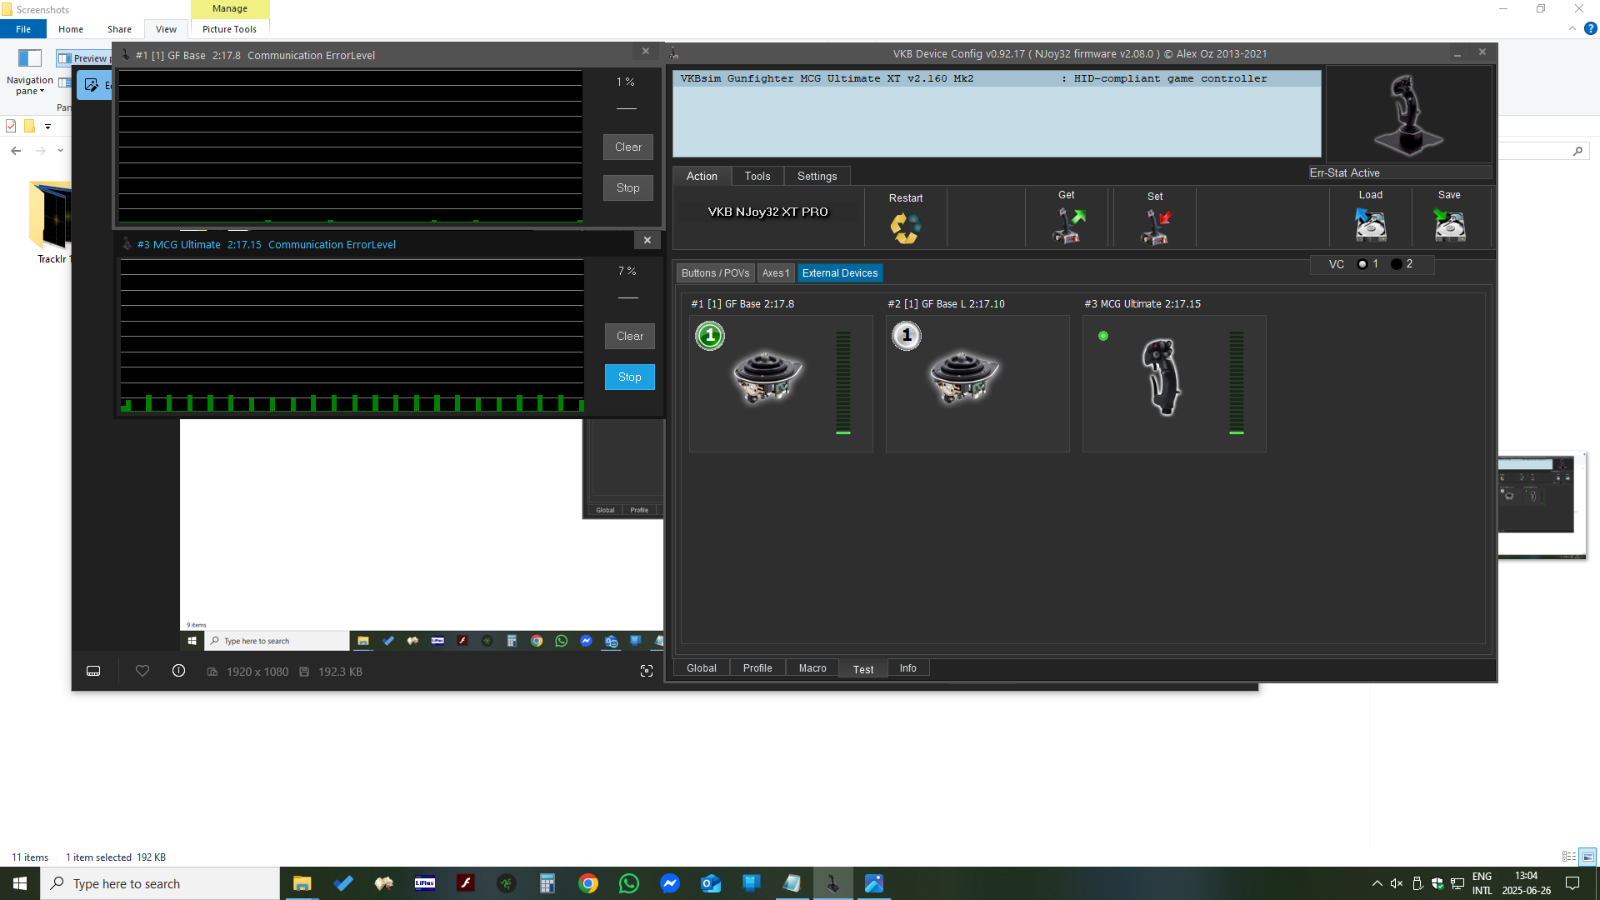Screen dimensions: 1600x900
Task: Go back in File Explorer navigation
Action: click(16, 151)
